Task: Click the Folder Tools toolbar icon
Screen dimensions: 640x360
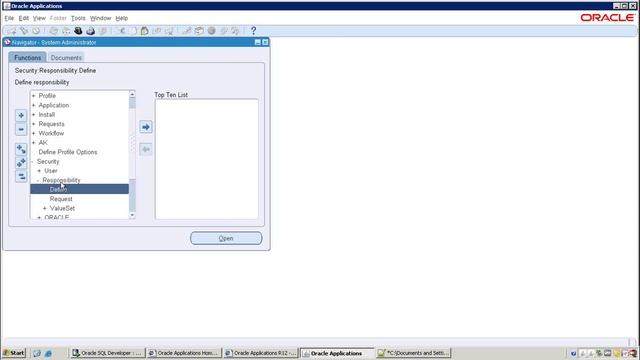Action: click(236, 31)
